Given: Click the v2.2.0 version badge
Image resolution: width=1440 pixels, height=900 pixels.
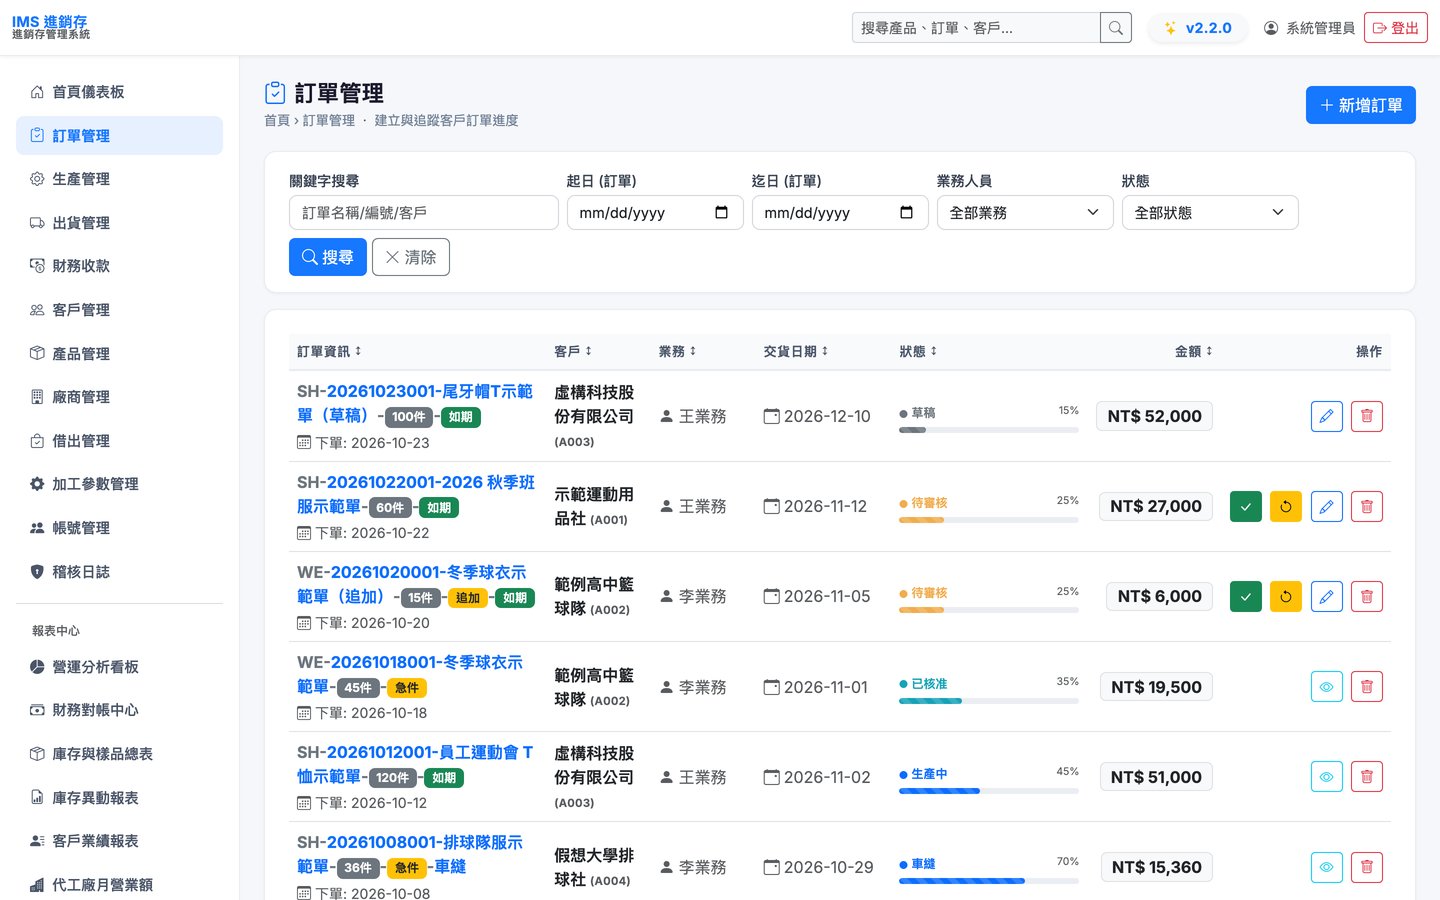Looking at the screenshot, I should pos(1198,28).
